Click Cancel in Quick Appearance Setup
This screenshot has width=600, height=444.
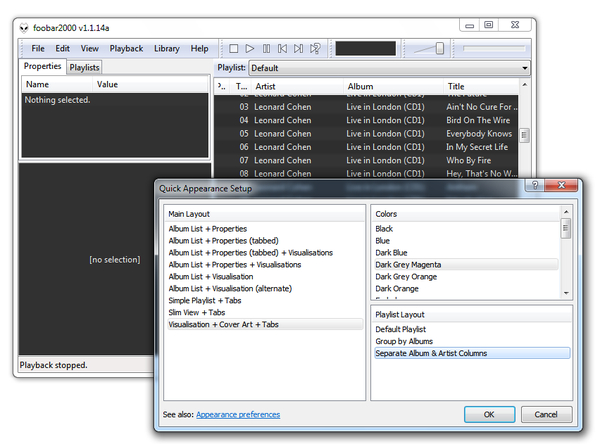(546, 415)
